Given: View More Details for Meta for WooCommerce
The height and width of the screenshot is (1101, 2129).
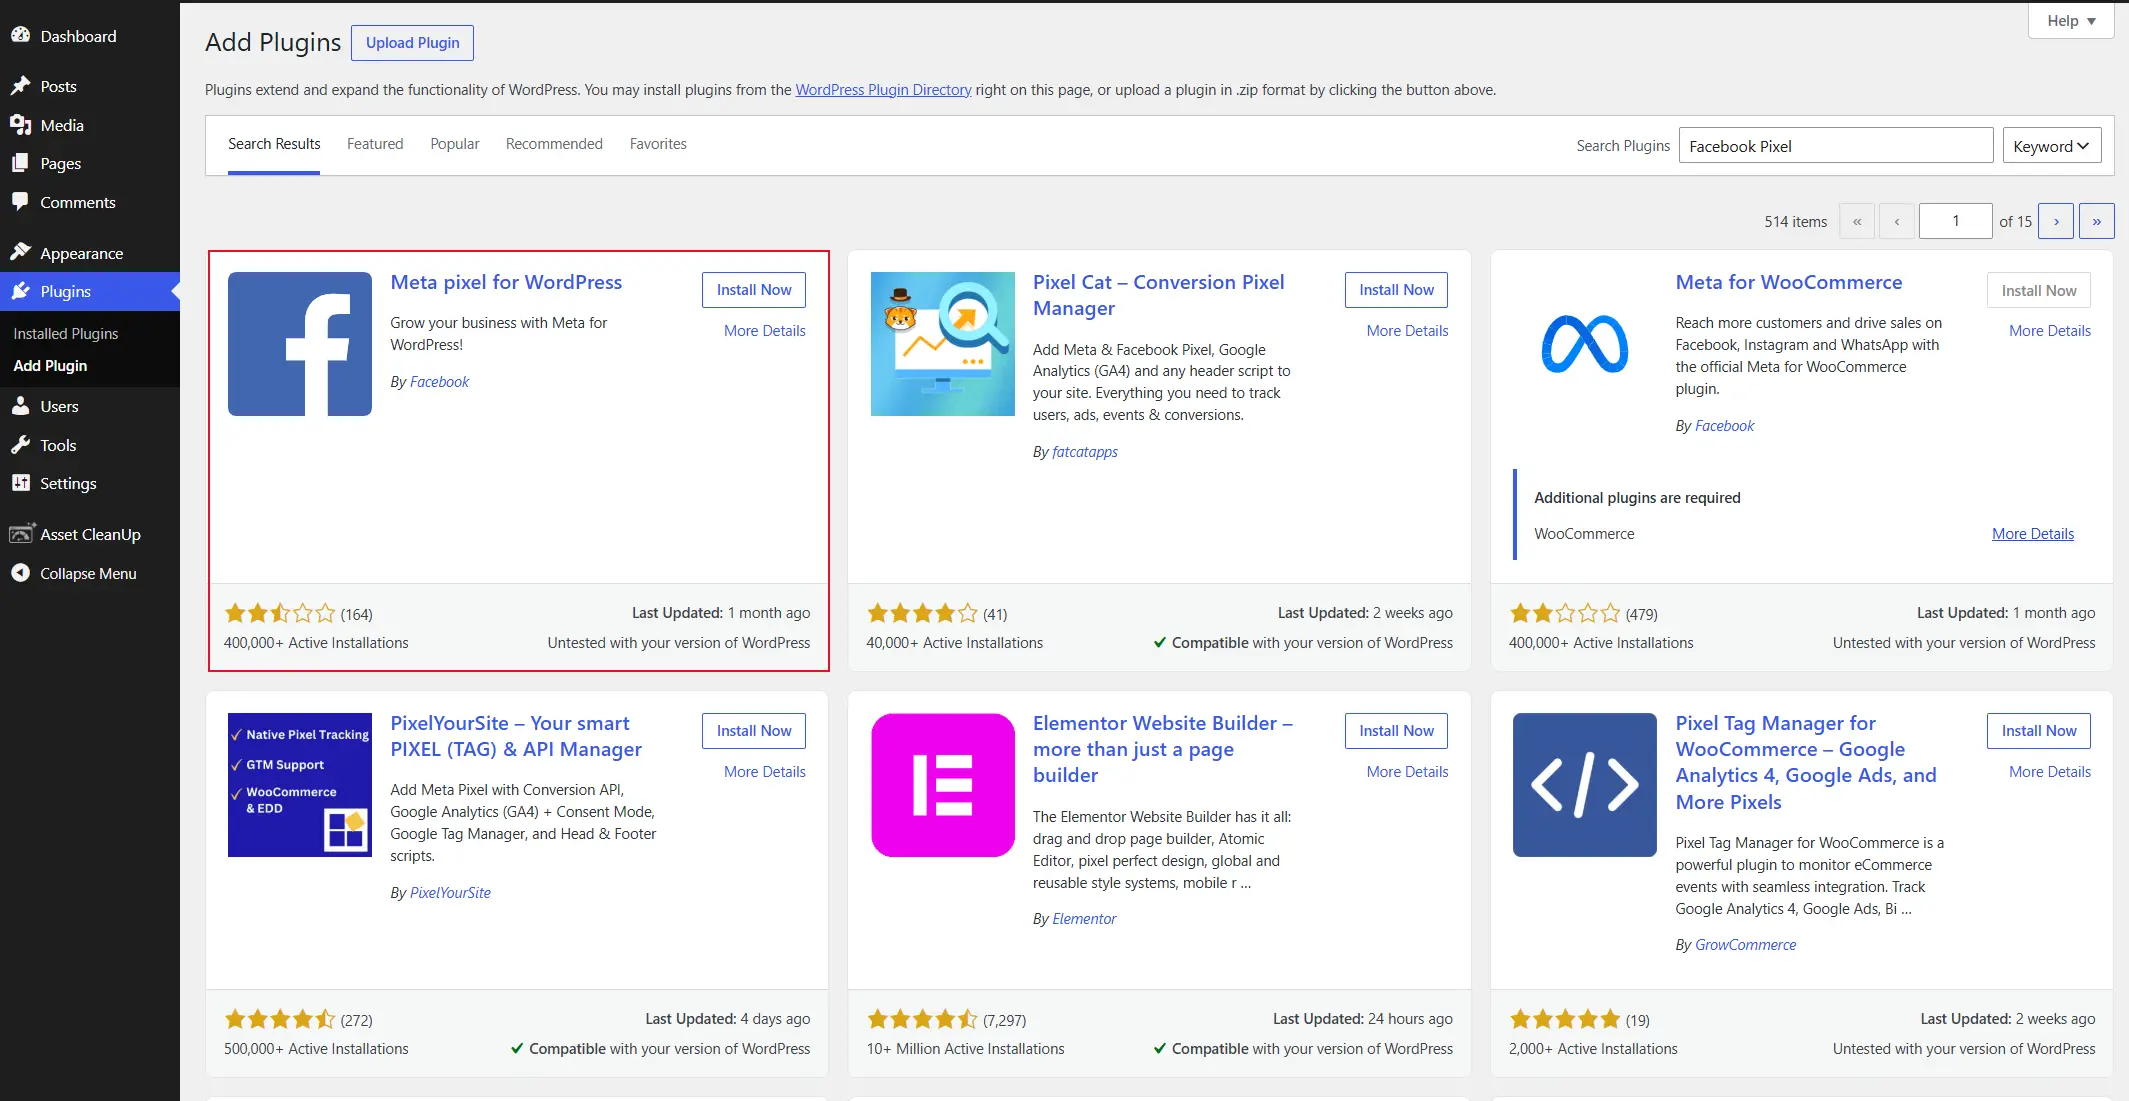Looking at the screenshot, I should 2050,331.
